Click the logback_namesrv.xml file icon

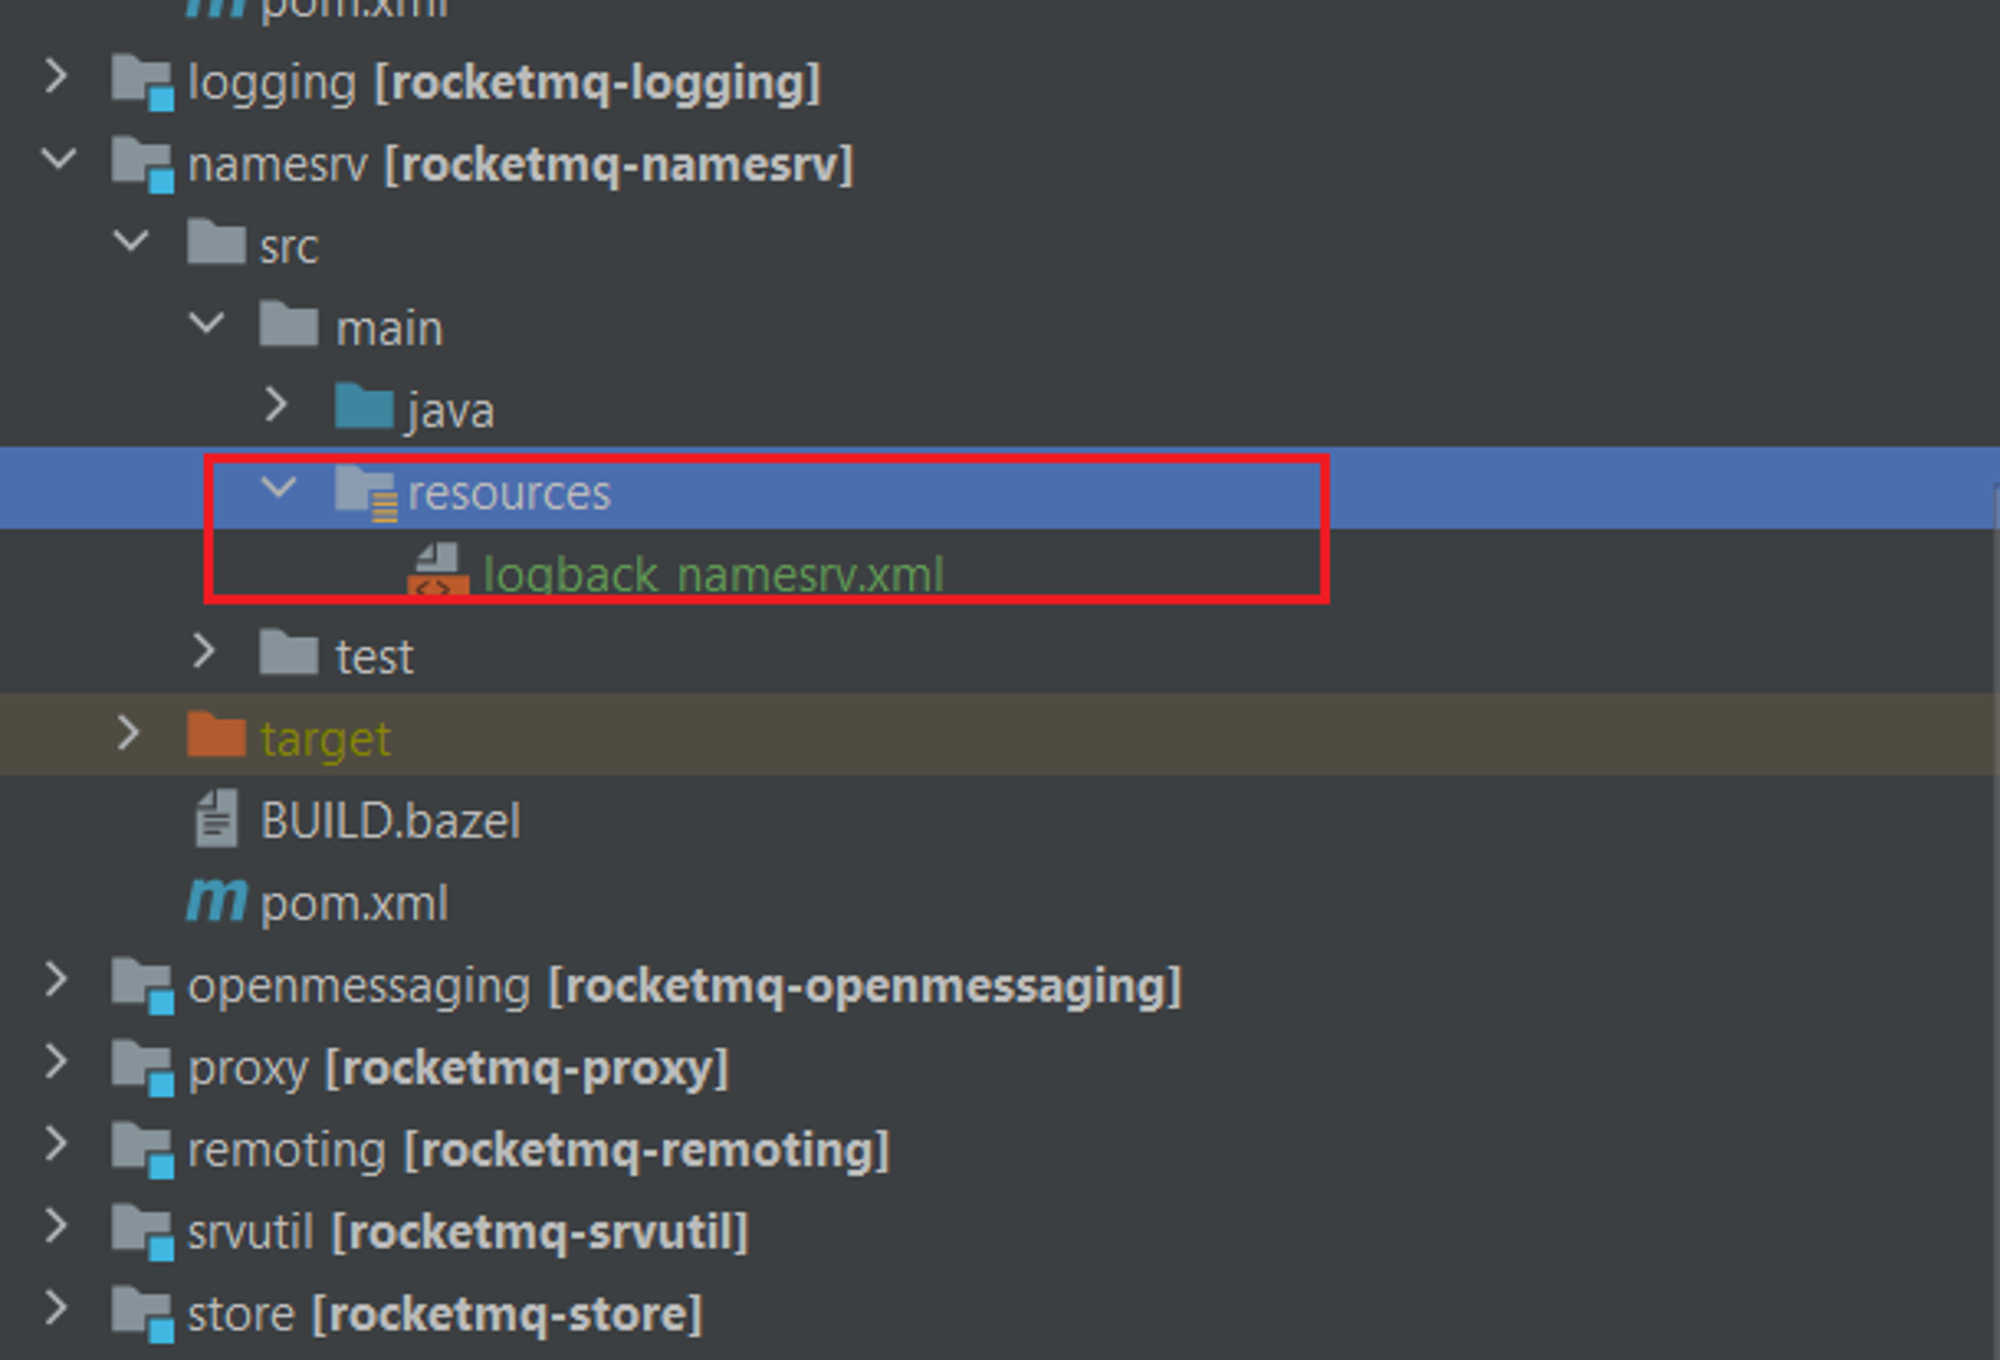click(438, 570)
